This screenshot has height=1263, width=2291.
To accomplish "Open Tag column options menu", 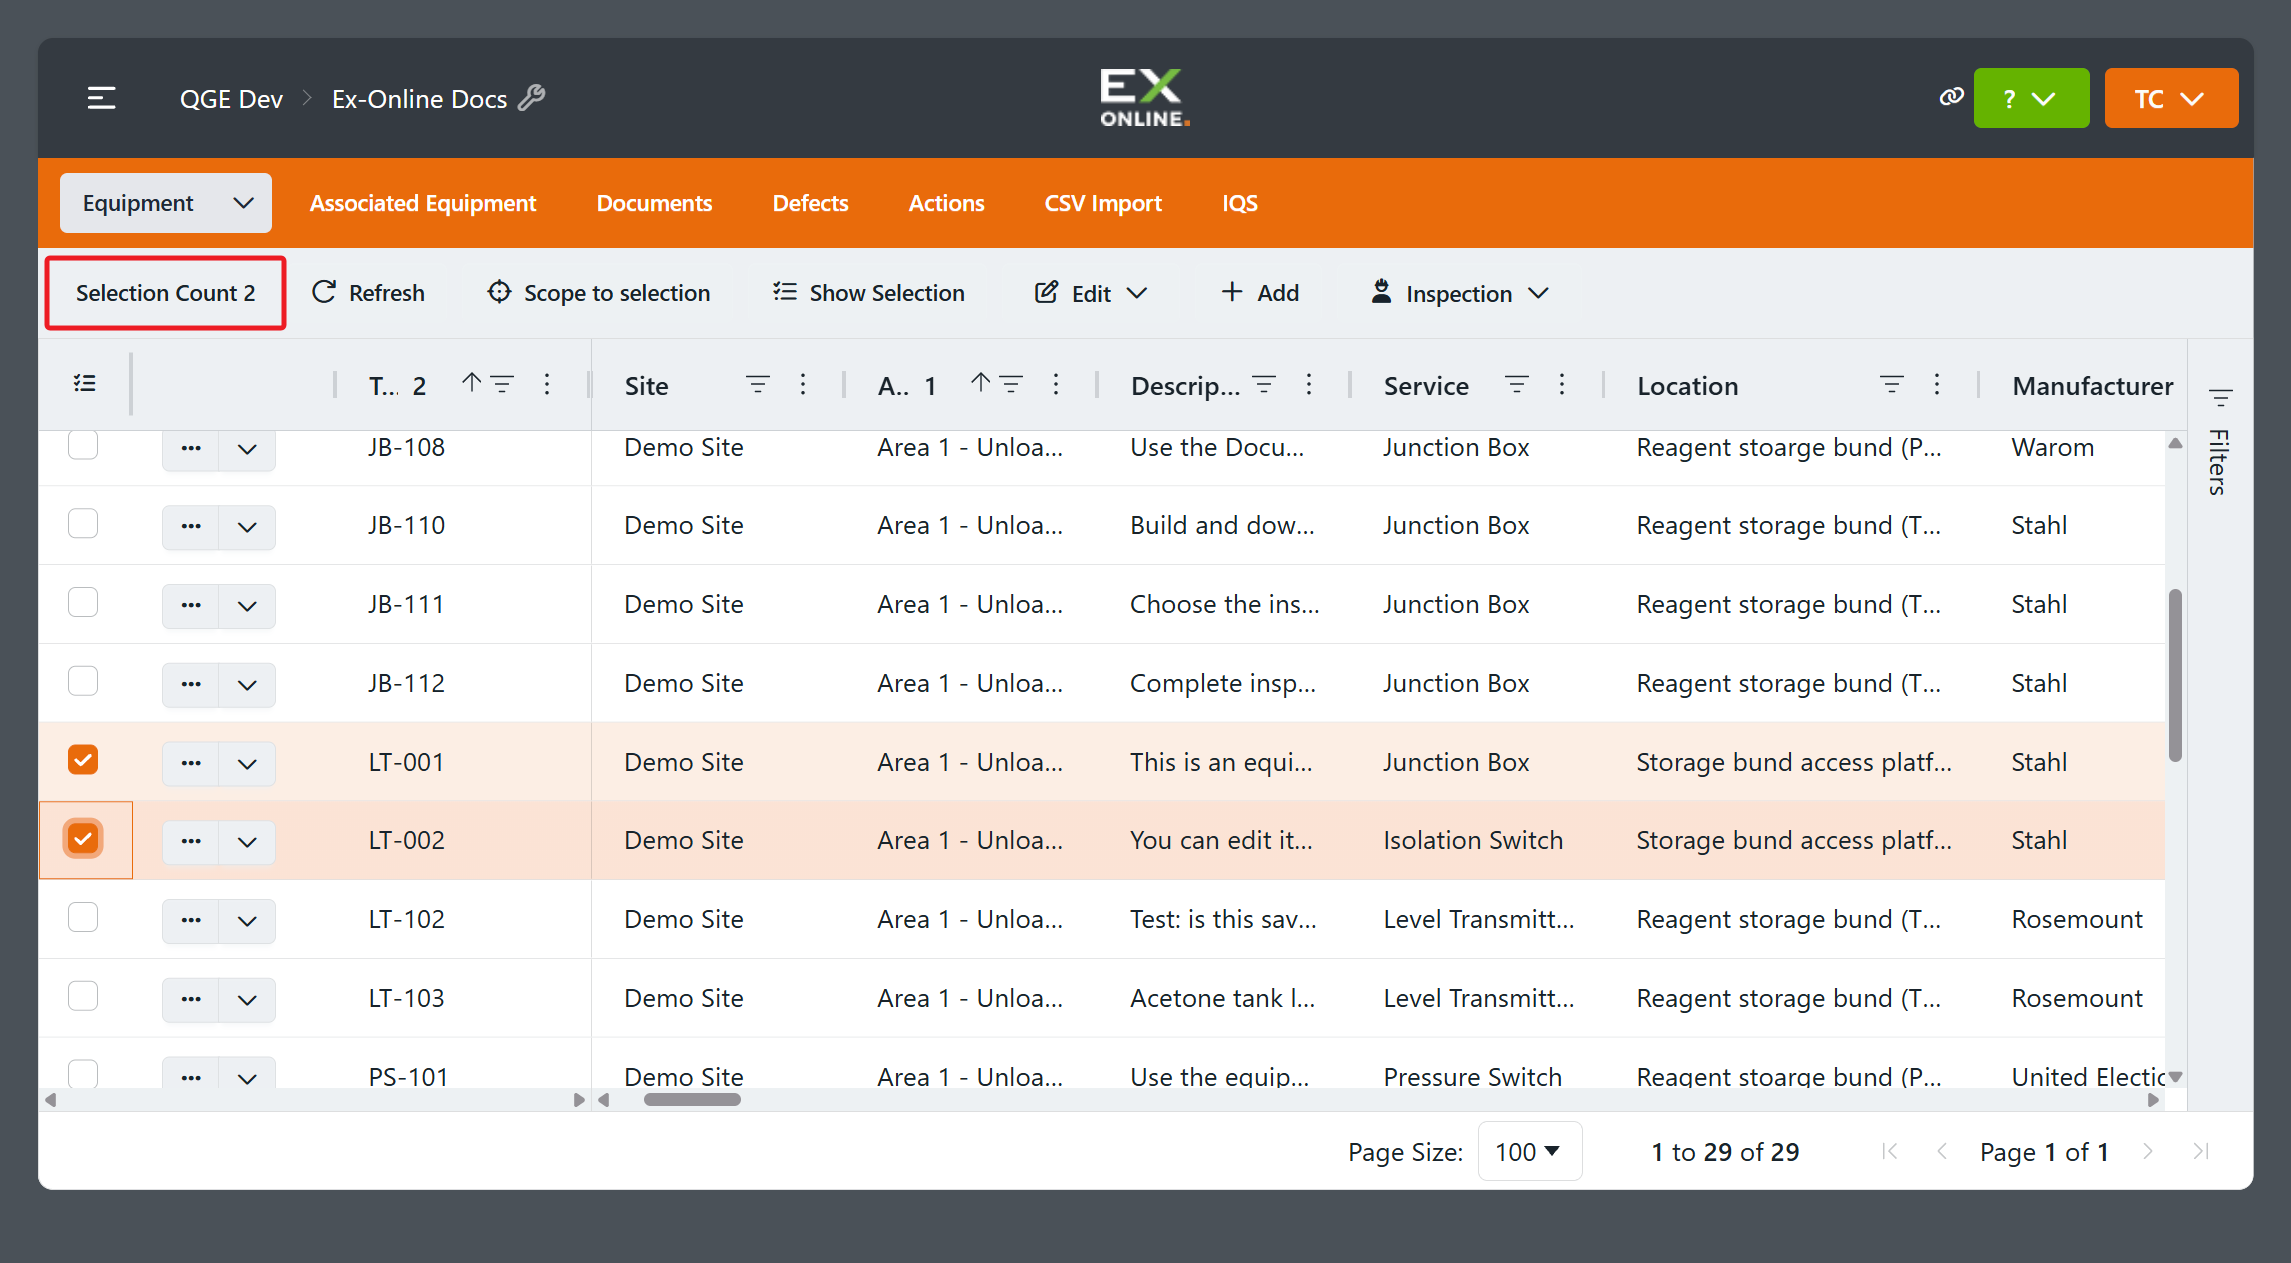I will point(547,384).
